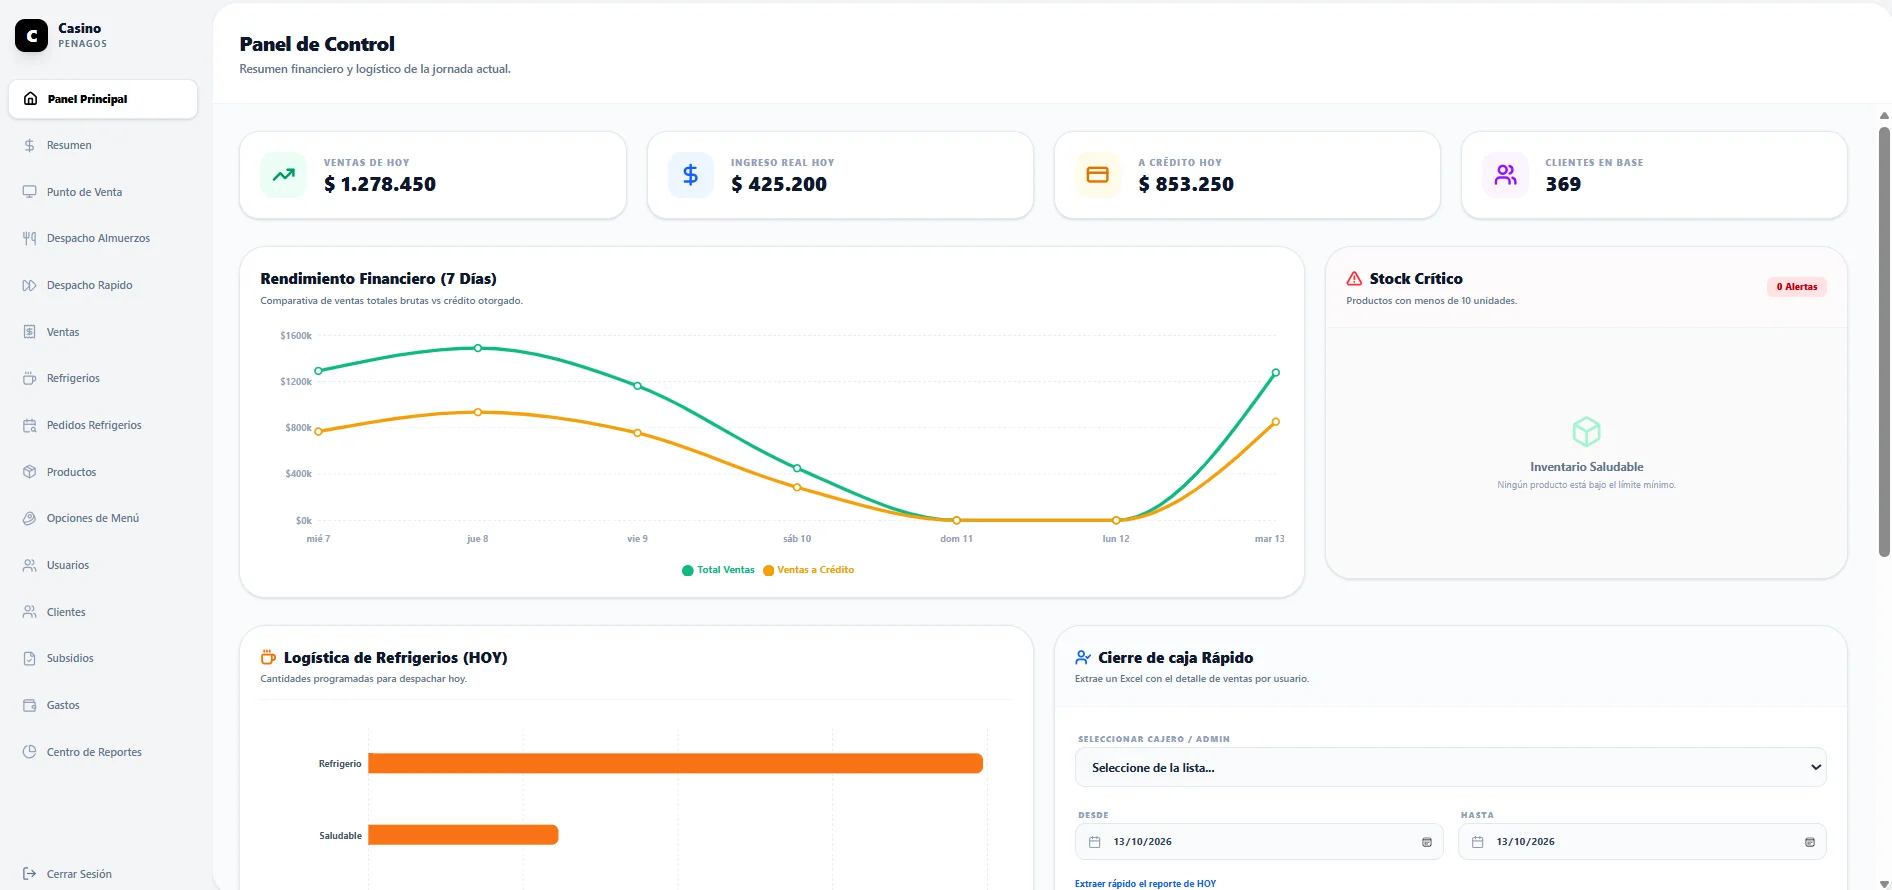
Task: Click the Inventario Saludable box icon
Action: 1586,432
